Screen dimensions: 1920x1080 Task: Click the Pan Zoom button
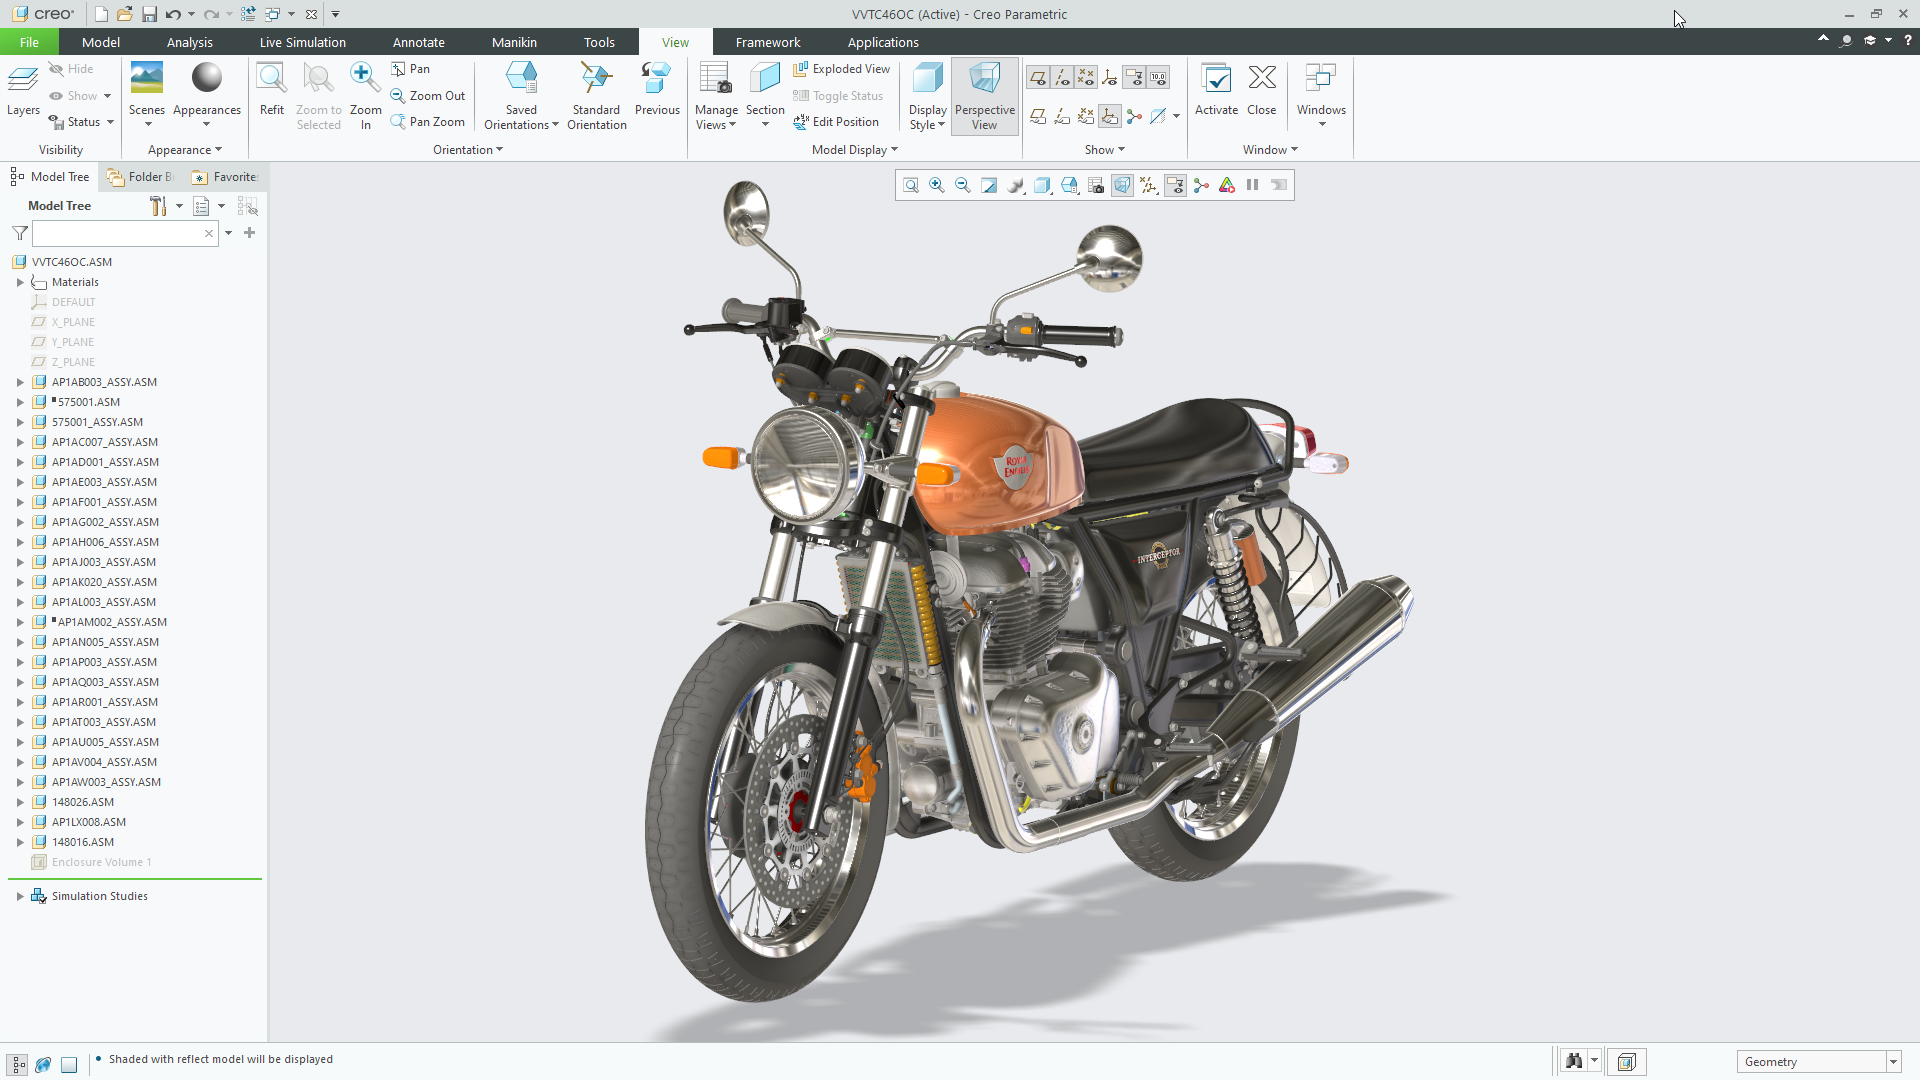pyautogui.click(x=428, y=122)
